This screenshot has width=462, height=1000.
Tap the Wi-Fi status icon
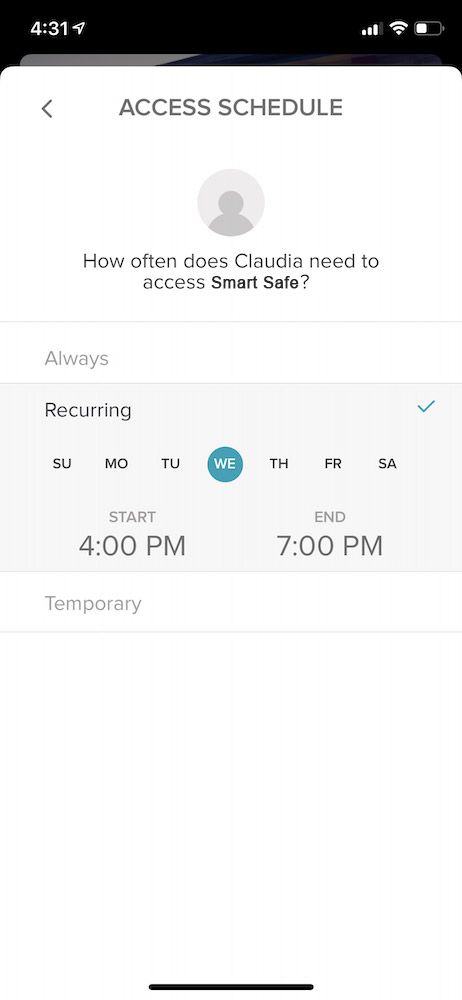[399, 28]
